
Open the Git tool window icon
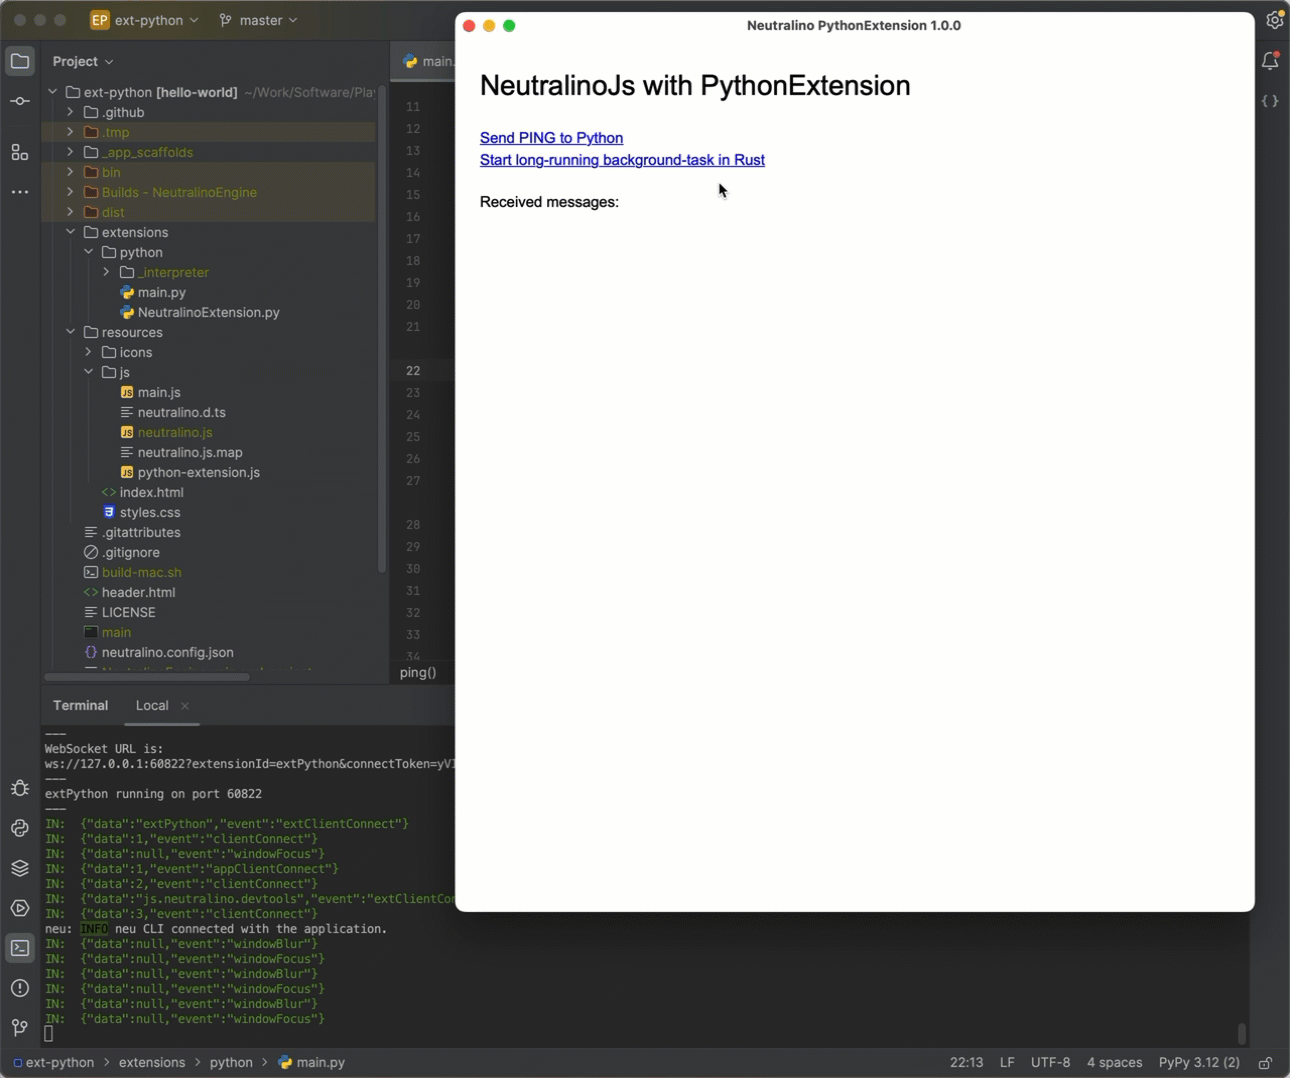coord(20,1028)
